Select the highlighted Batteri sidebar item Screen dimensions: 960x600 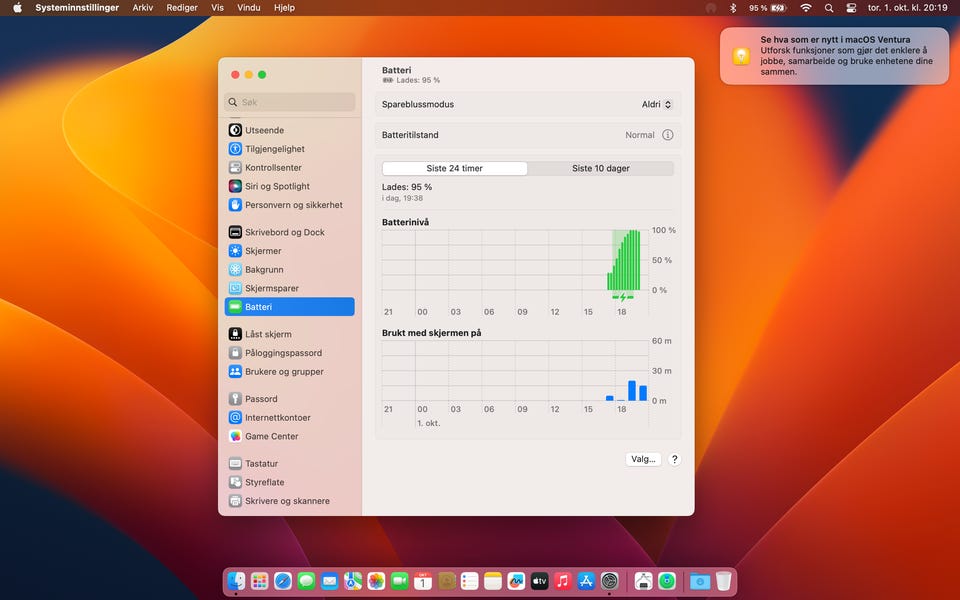(x=290, y=307)
